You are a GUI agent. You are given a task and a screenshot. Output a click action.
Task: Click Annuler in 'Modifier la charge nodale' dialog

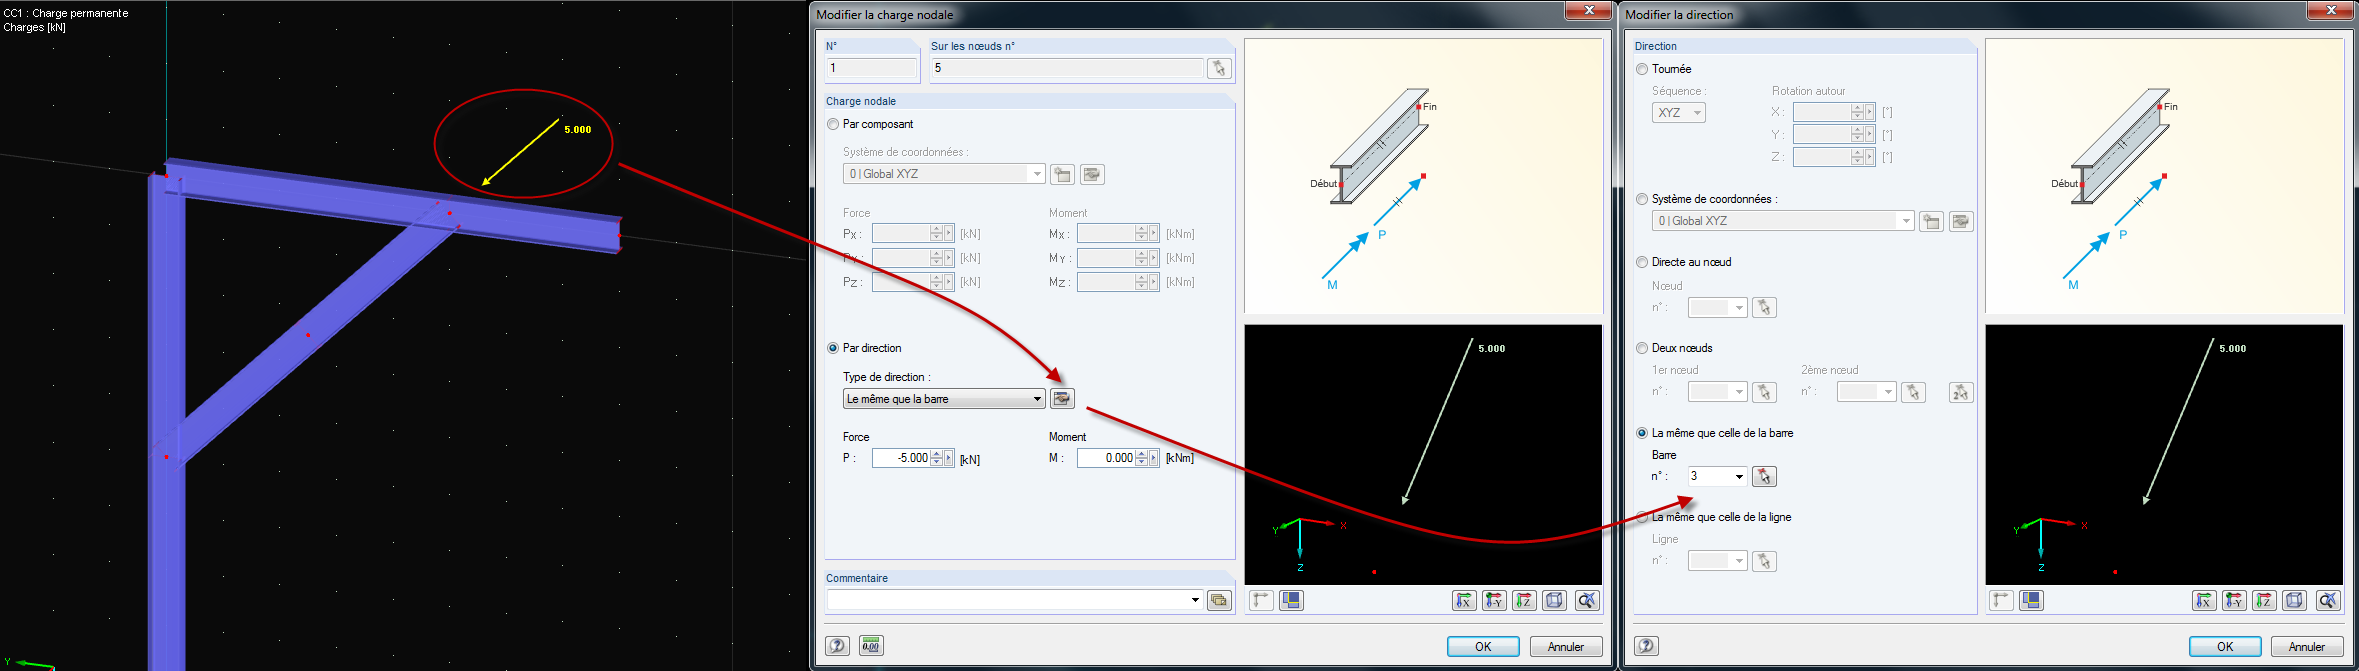coord(1566,647)
